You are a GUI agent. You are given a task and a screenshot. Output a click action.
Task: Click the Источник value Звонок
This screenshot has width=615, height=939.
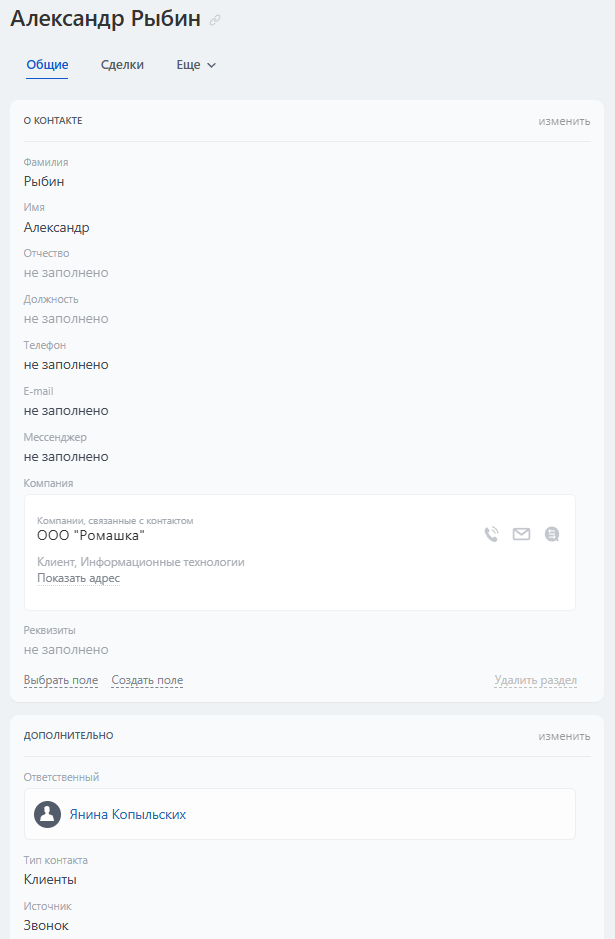[x=46, y=926]
